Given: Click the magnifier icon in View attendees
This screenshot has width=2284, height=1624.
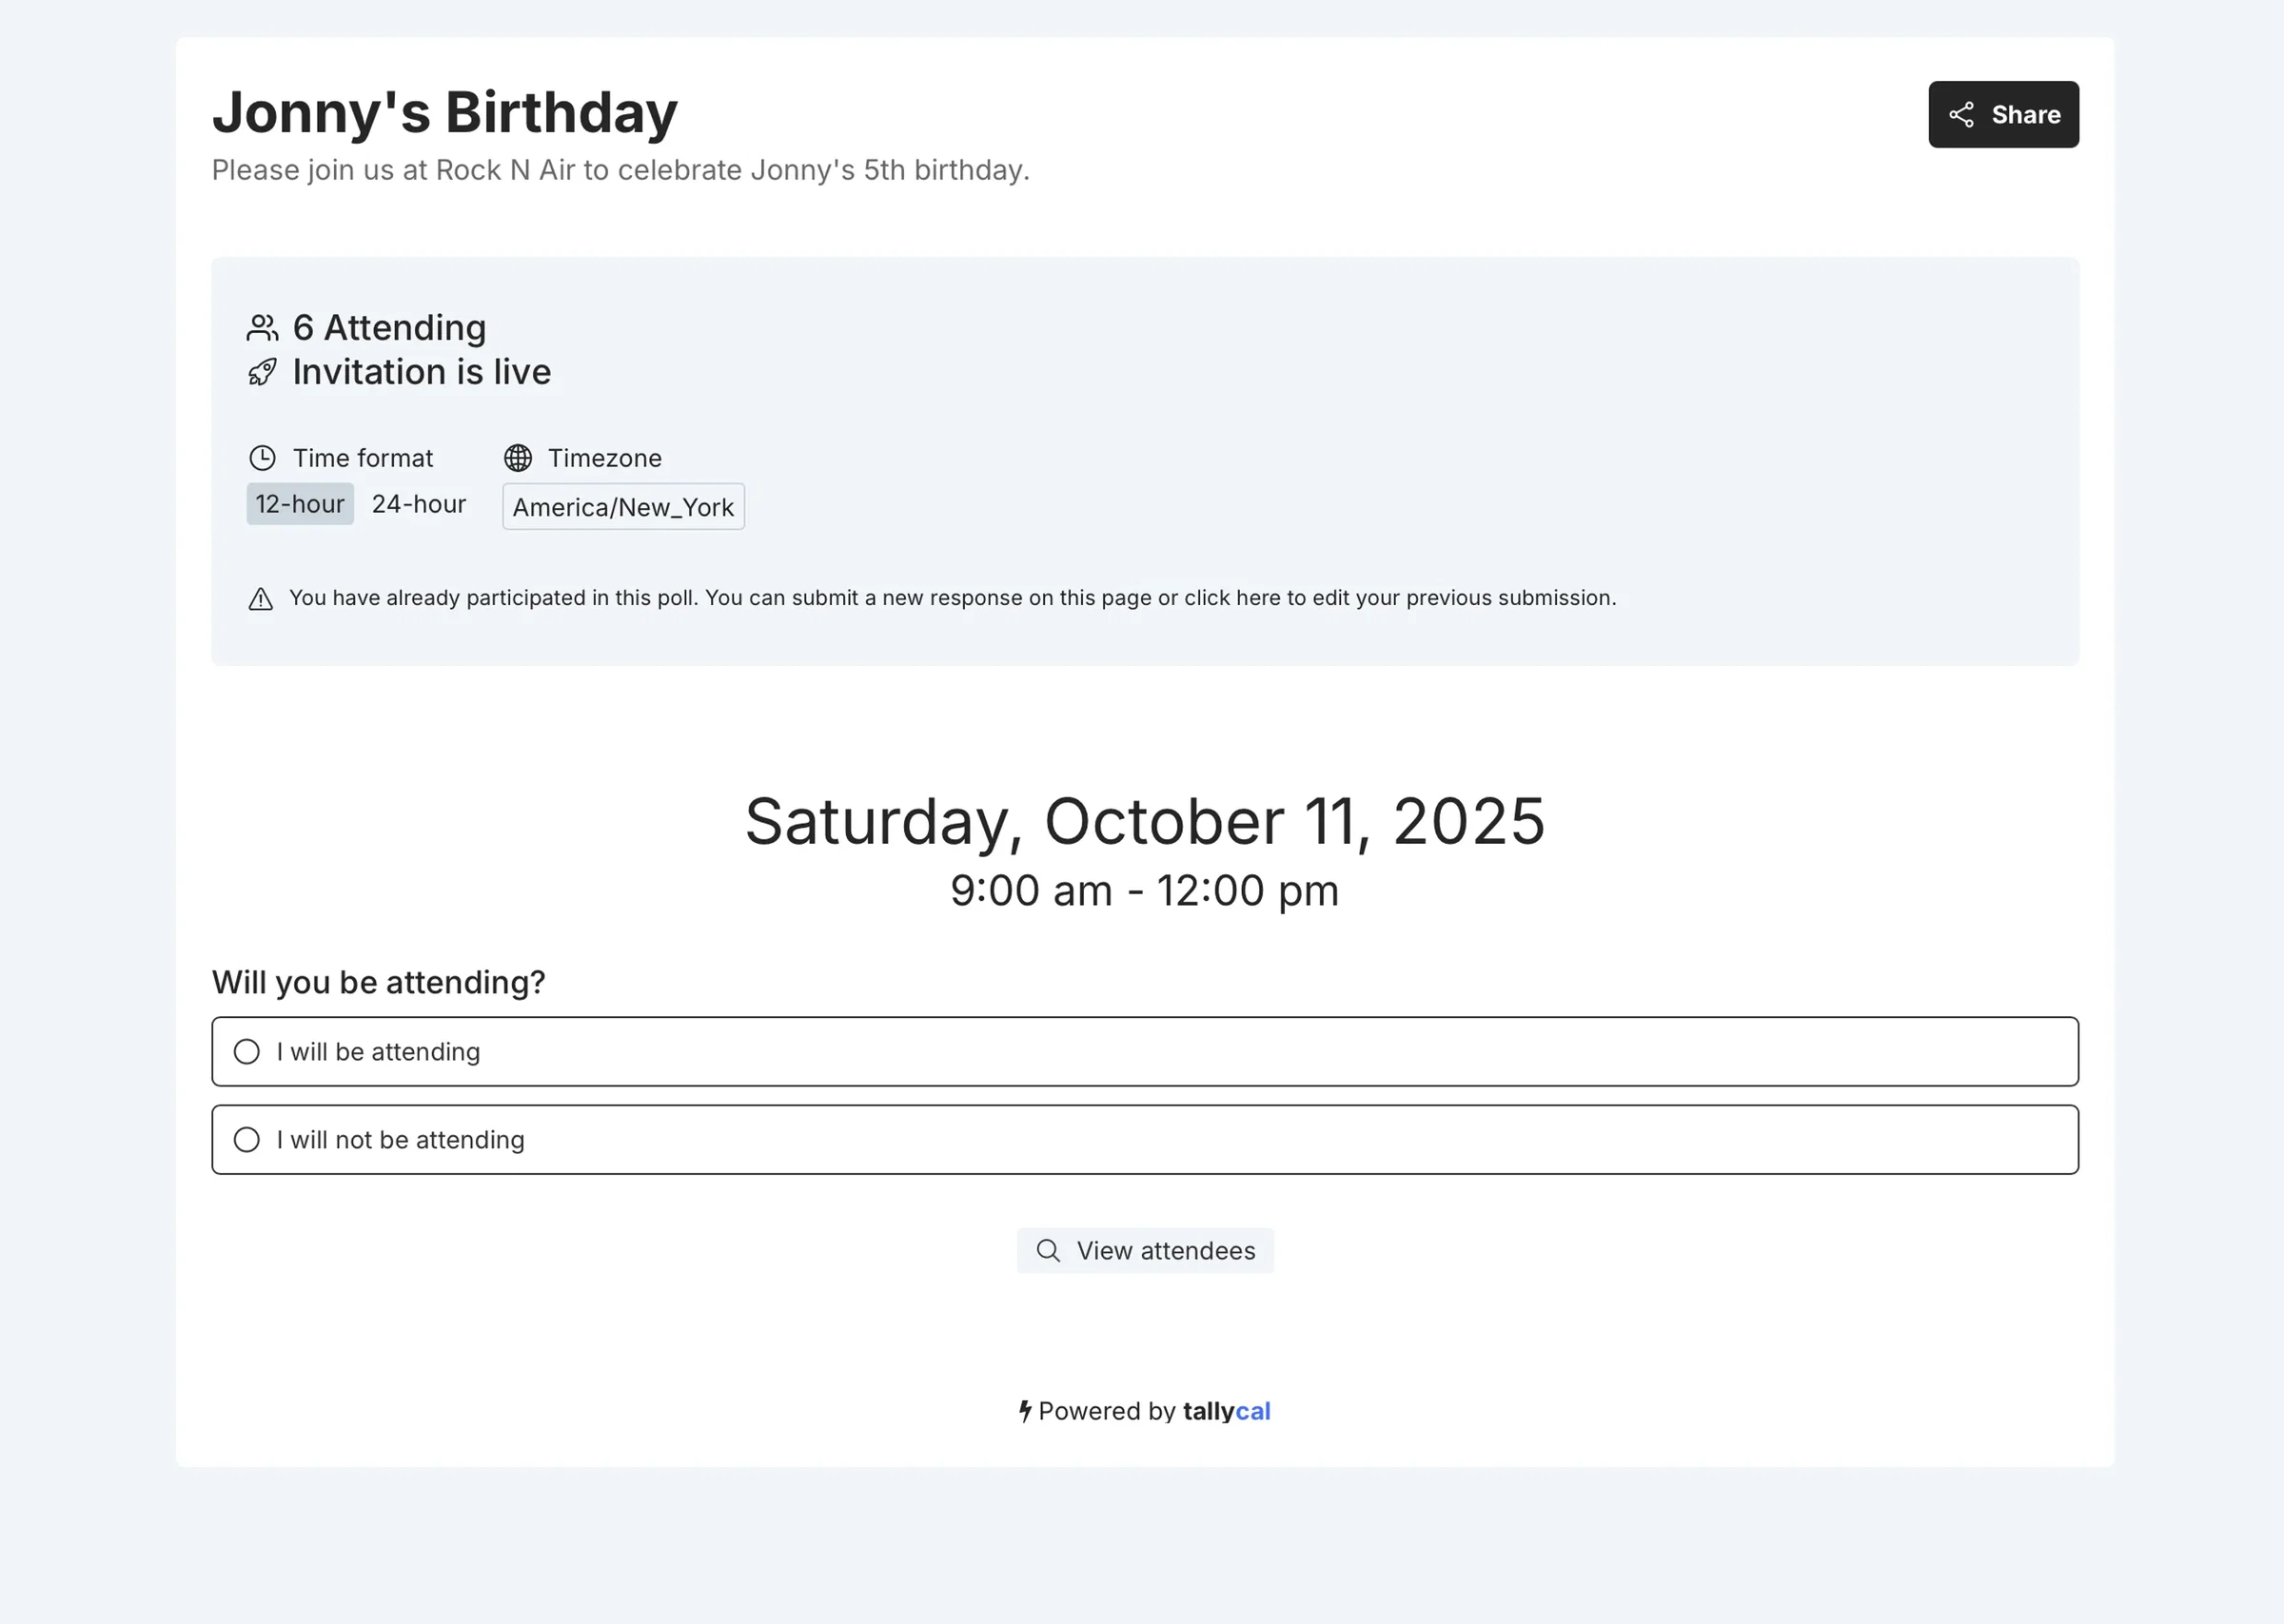Looking at the screenshot, I should pos(1048,1251).
